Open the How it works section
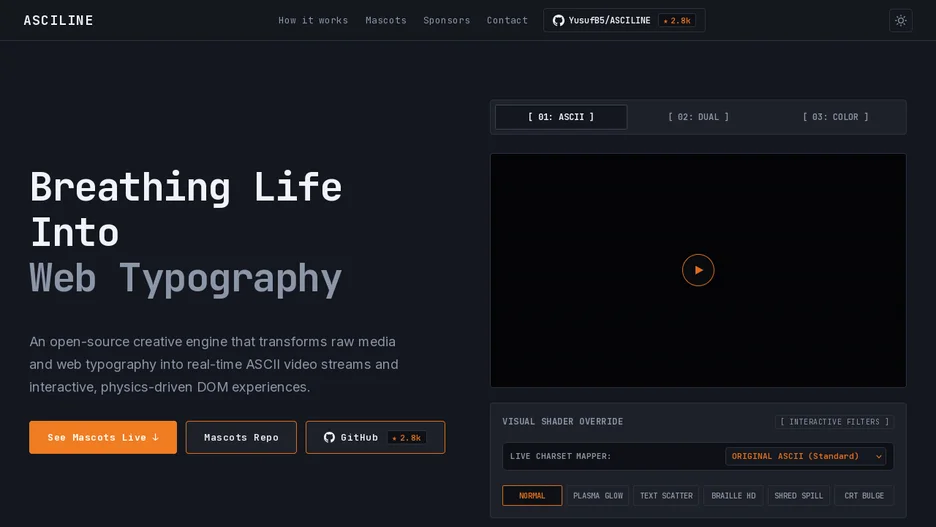936x527 pixels. pos(313,20)
